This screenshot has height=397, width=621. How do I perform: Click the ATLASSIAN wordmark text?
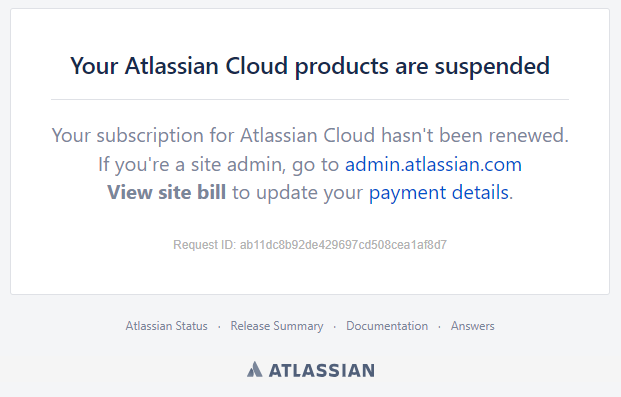tap(322, 370)
